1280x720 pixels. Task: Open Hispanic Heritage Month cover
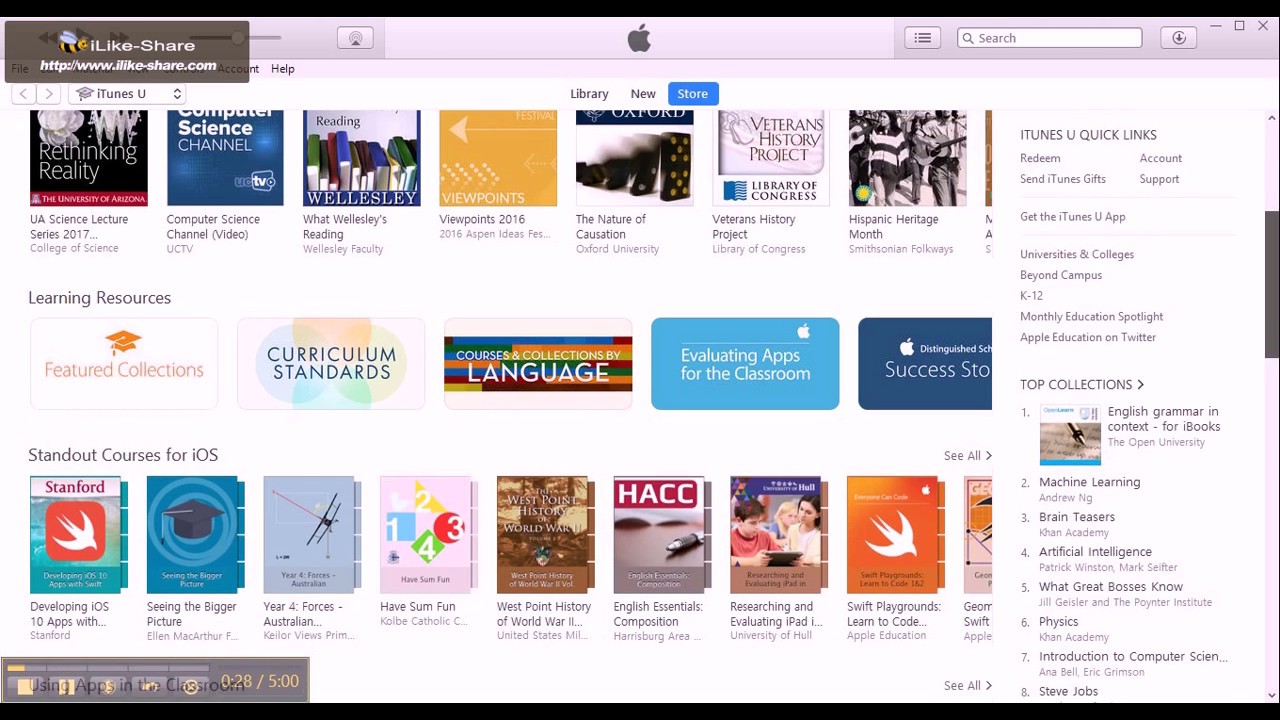click(908, 158)
